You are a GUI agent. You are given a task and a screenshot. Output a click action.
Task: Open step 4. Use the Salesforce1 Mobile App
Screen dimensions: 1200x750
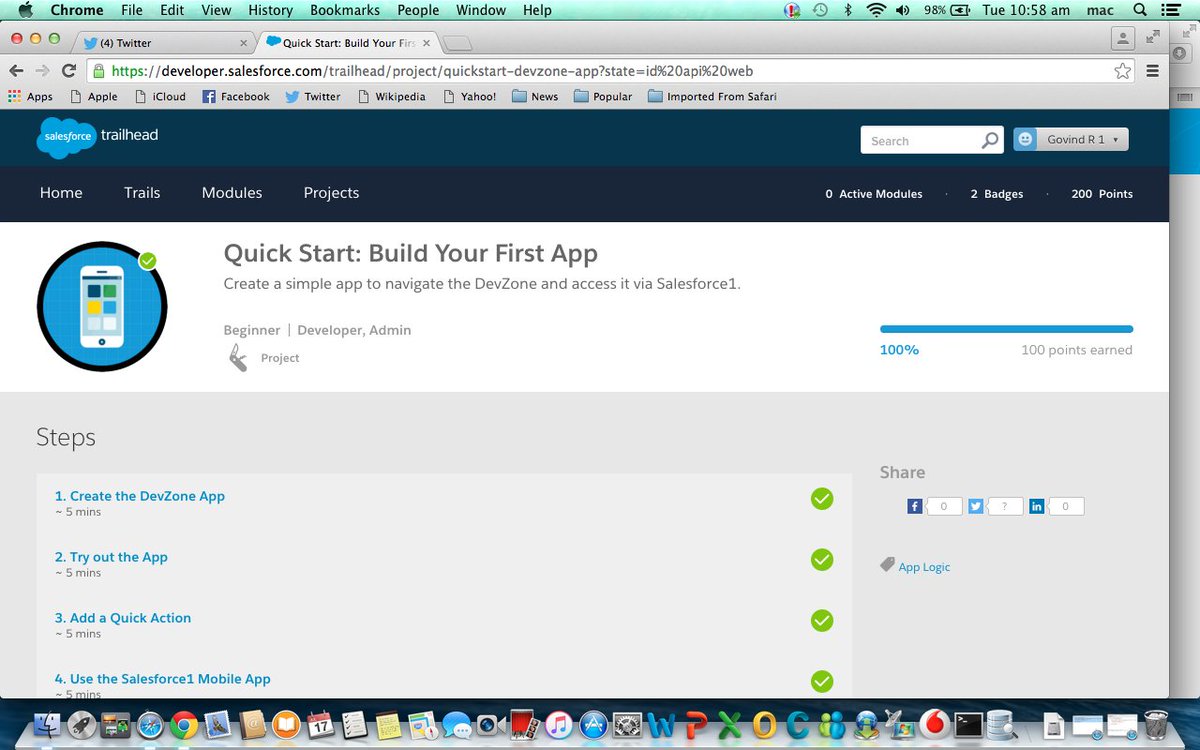[x=163, y=679]
